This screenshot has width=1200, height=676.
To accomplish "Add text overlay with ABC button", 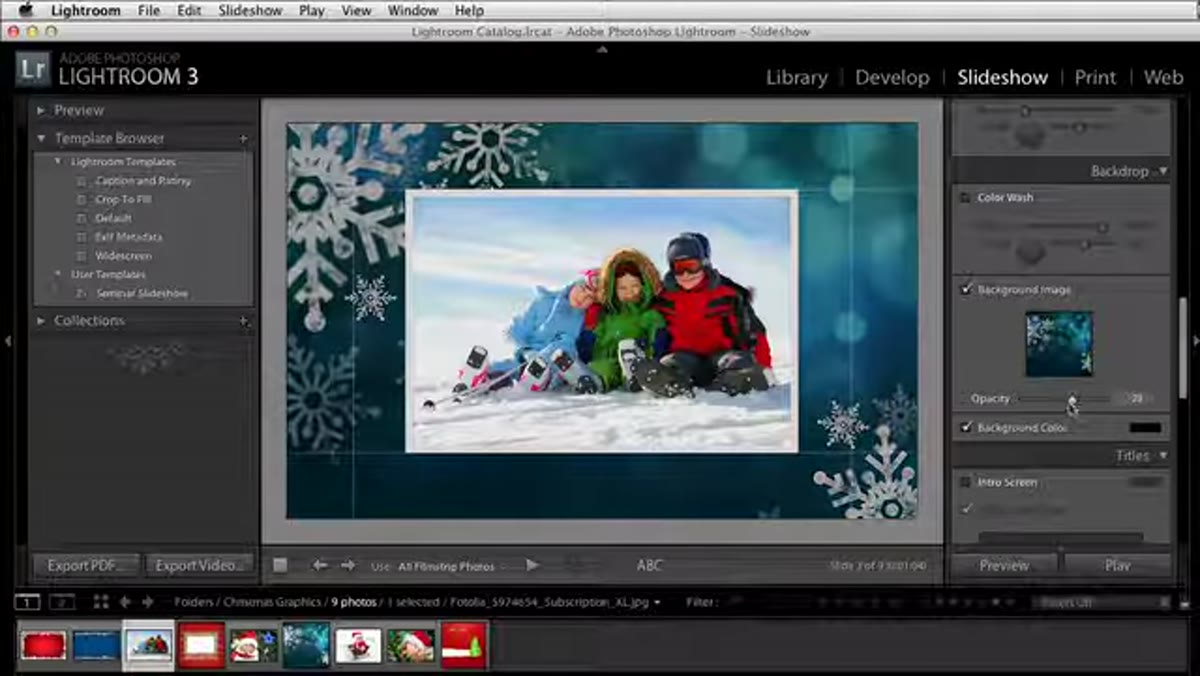I will coord(650,565).
